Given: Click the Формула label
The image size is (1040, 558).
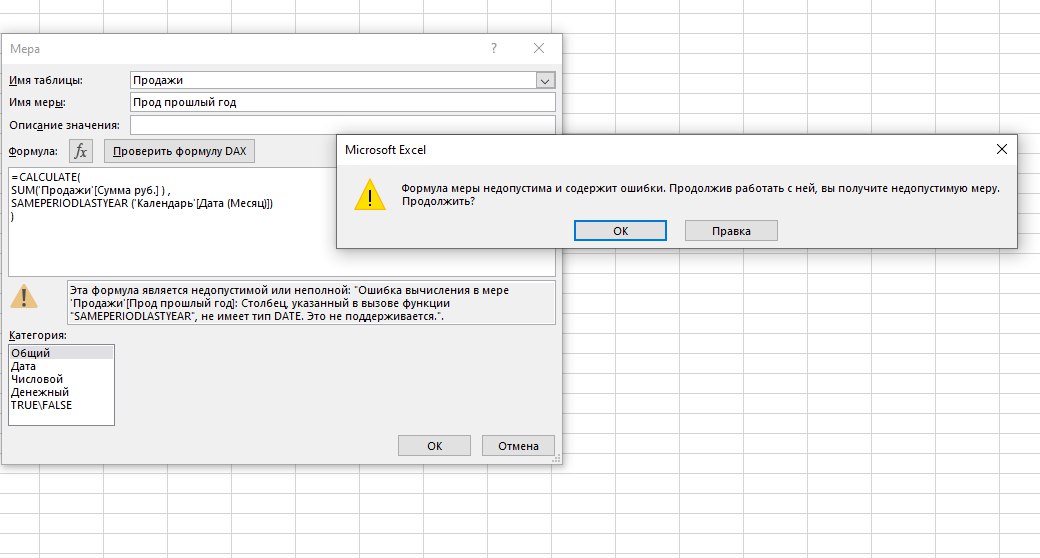Looking at the screenshot, I should 33,151.
